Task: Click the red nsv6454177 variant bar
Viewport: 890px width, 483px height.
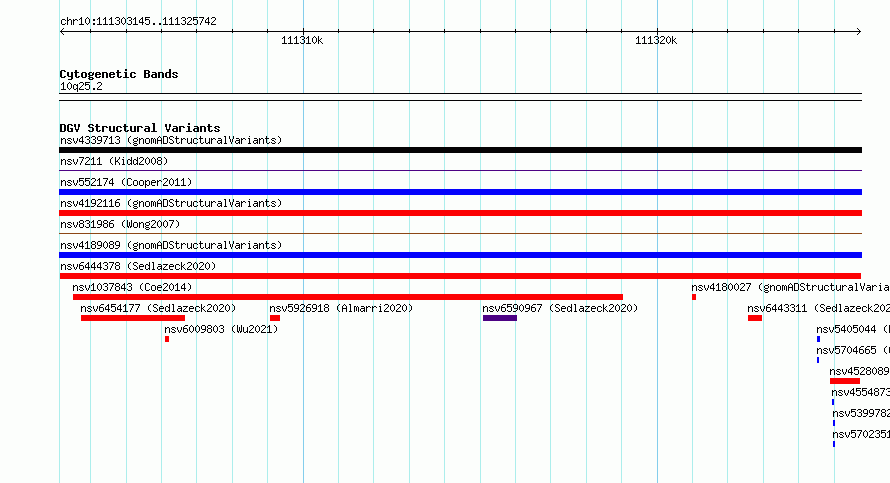Action: tap(133, 318)
